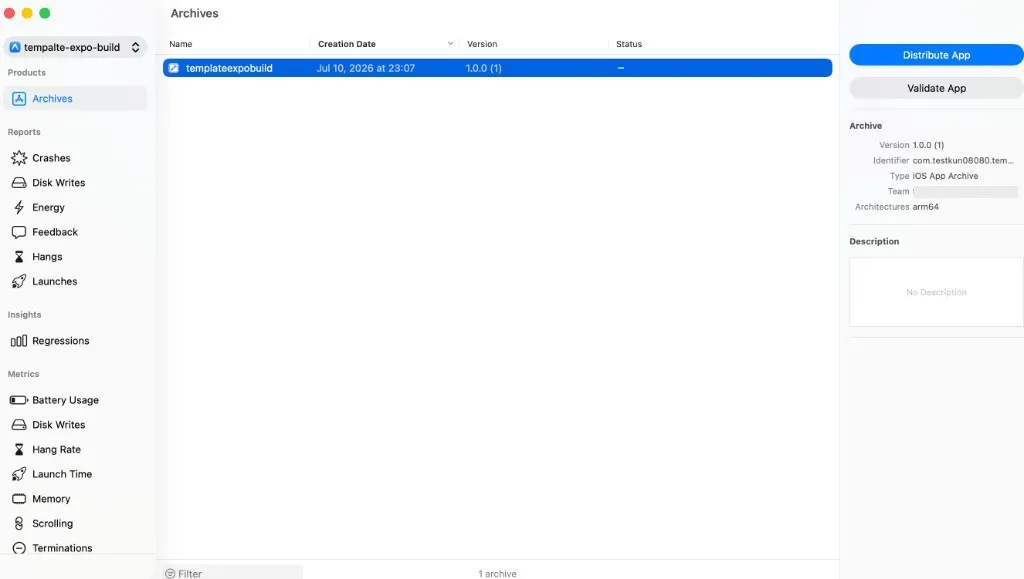Click the Scrolling icon

(x=19, y=524)
